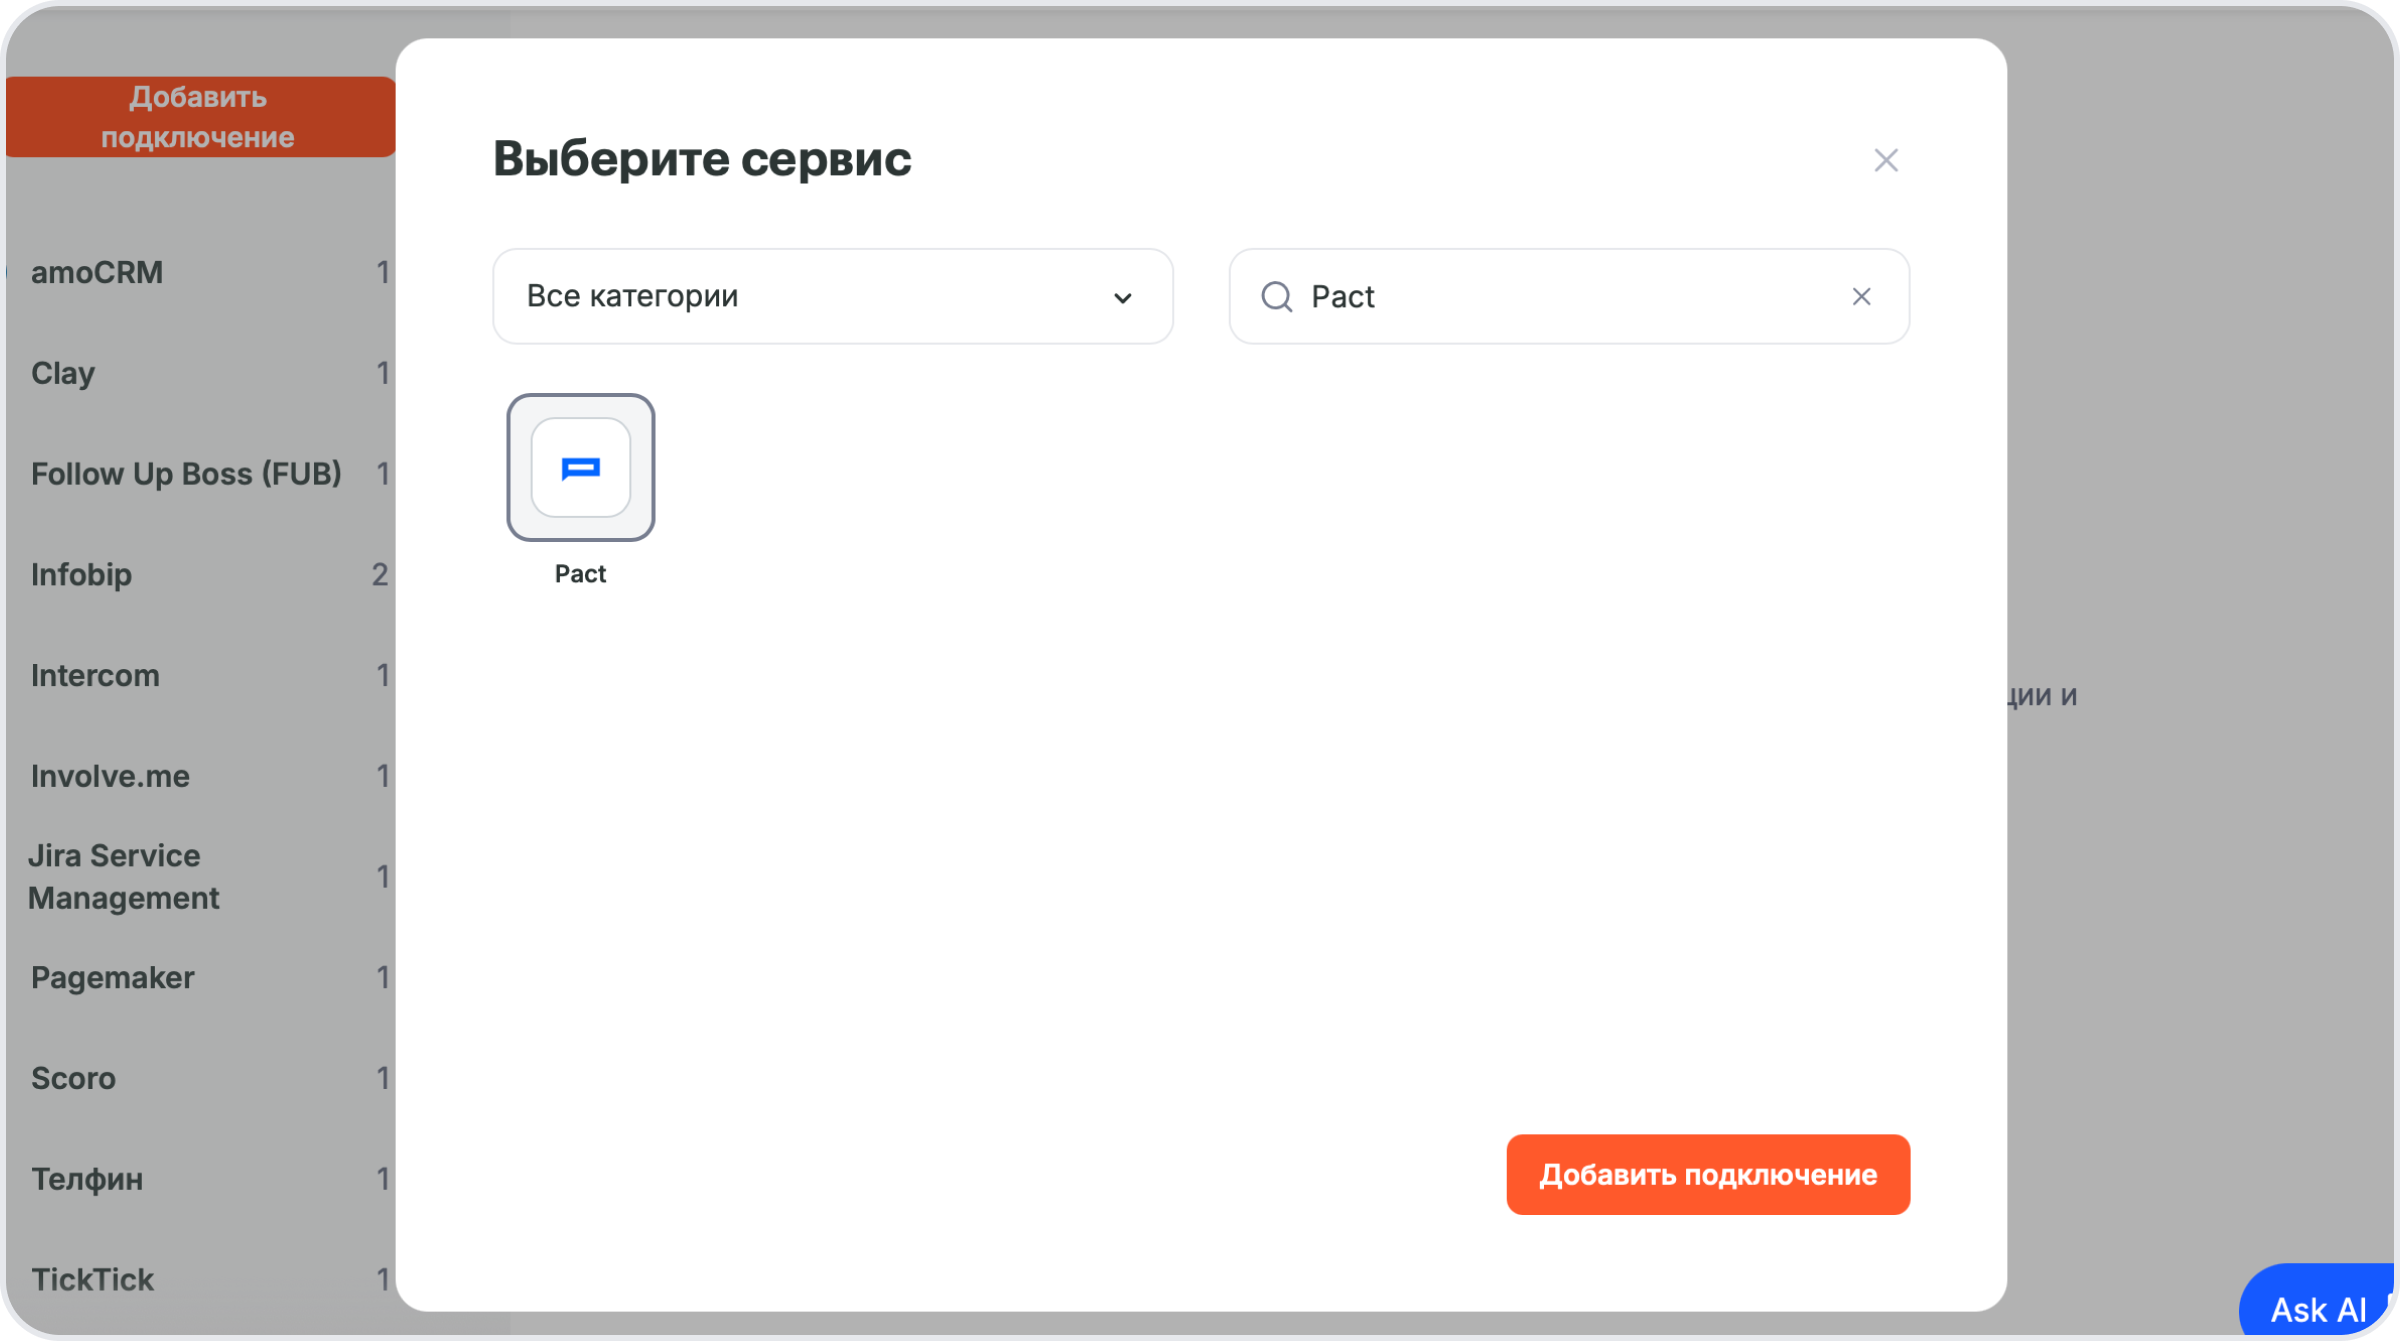Viewport: 2400px width, 1341px height.
Task: Click the search magnifier icon
Action: click(x=1276, y=297)
